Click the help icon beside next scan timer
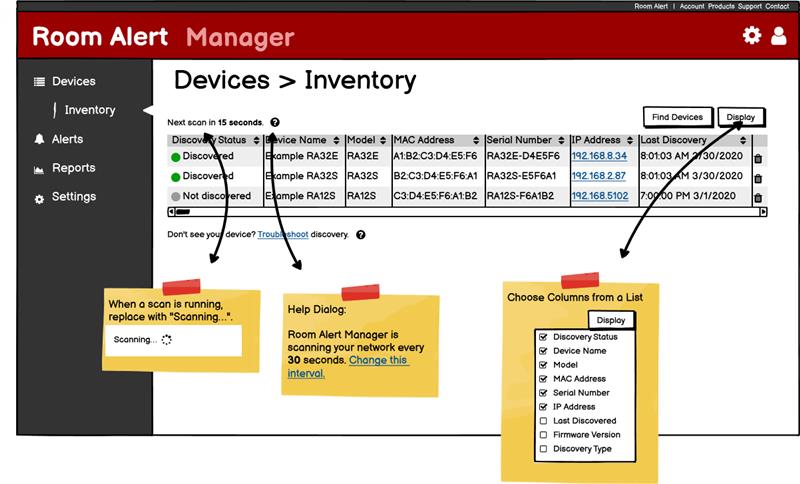800x484 pixels. [275, 122]
